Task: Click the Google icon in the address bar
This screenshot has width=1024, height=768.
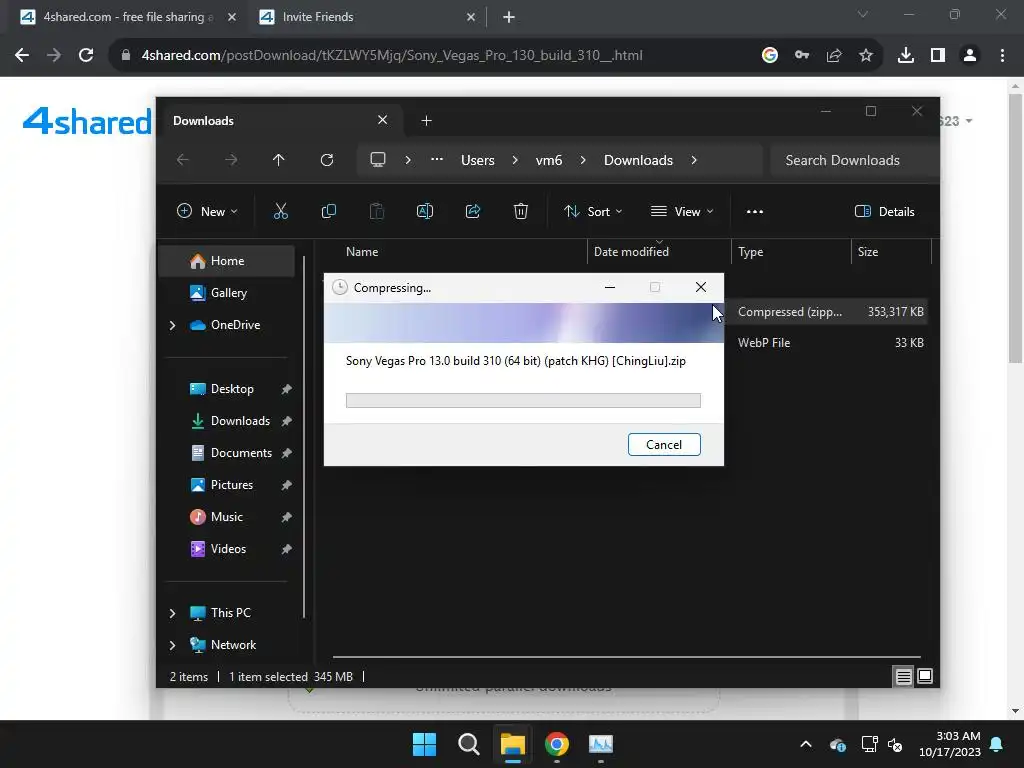Action: point(770,56)
